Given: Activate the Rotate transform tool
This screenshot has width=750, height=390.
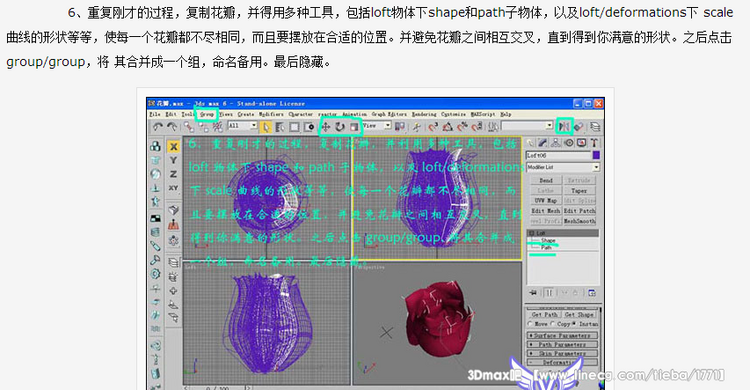Looking at the screenshot, I should [340, 127].
